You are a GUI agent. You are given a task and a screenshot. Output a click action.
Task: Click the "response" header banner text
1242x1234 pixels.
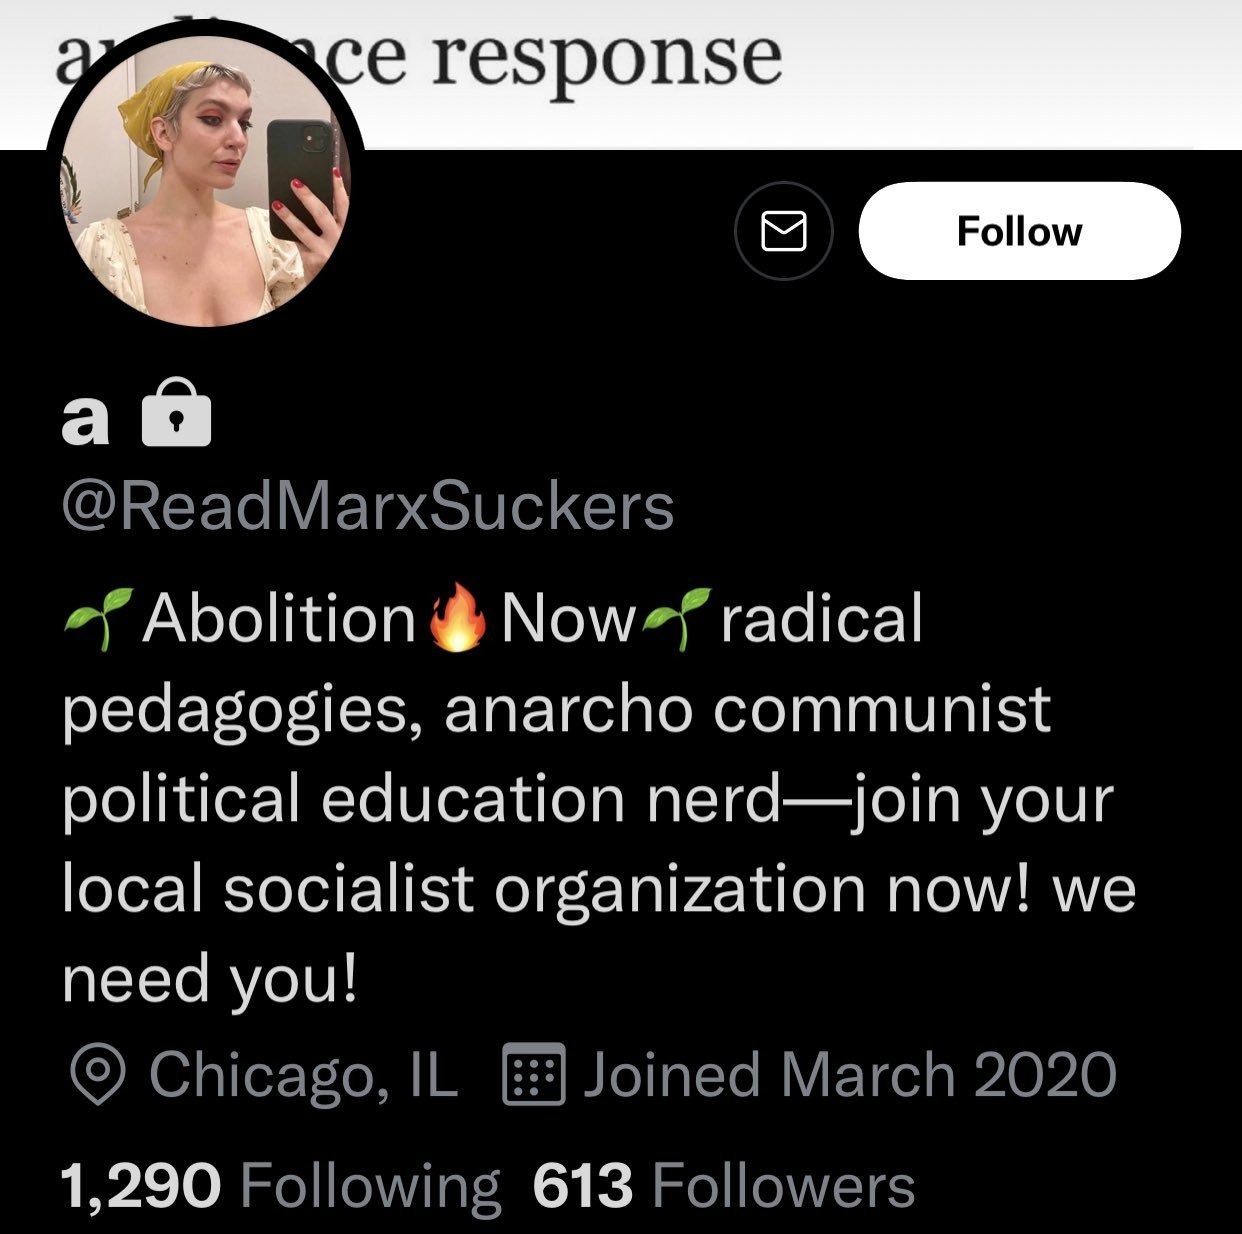click(607, 60)
